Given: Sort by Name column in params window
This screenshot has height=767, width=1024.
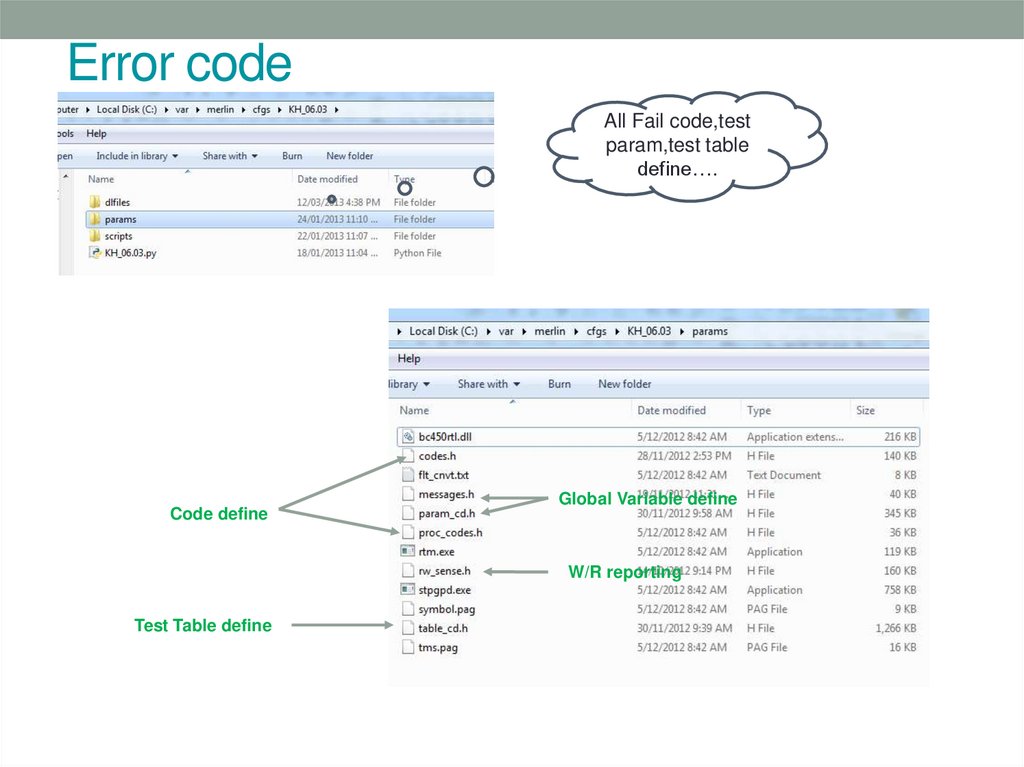Looking at the screenshot, I should click(x=414, y=410).
